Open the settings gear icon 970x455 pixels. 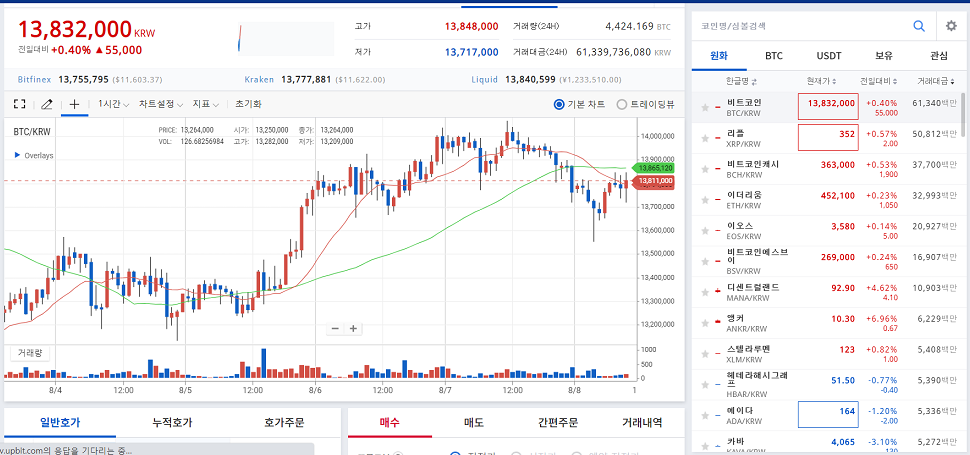(x=951, y=26)
